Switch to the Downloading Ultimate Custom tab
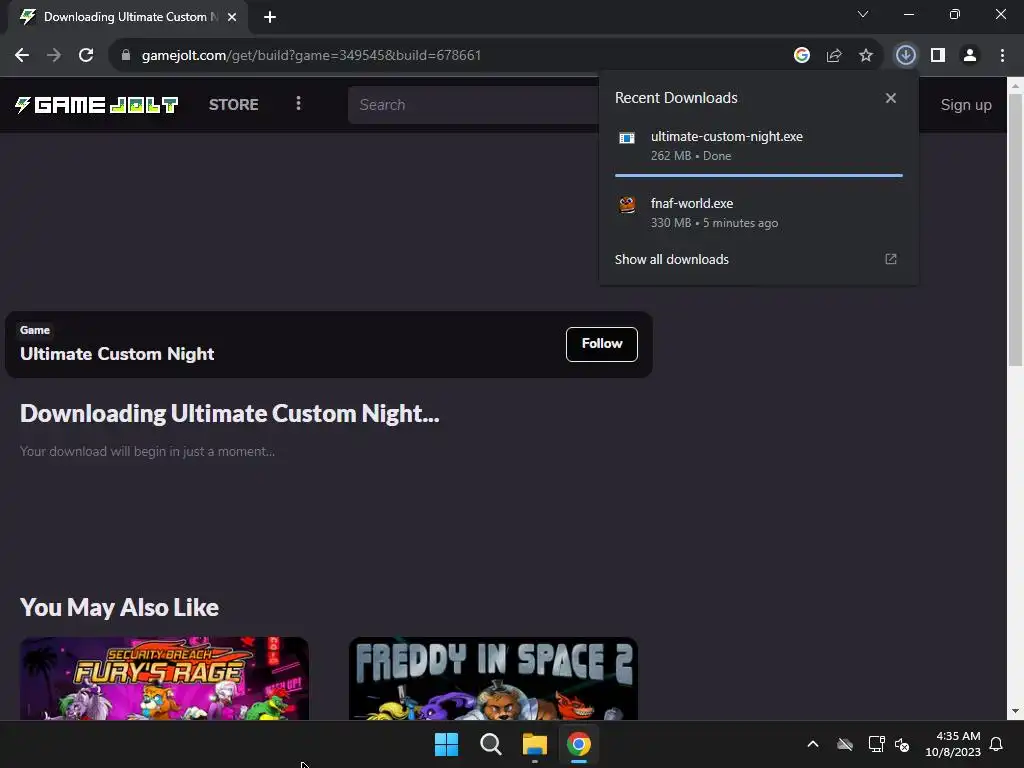 pyautogui.click(x=127, y=17)
